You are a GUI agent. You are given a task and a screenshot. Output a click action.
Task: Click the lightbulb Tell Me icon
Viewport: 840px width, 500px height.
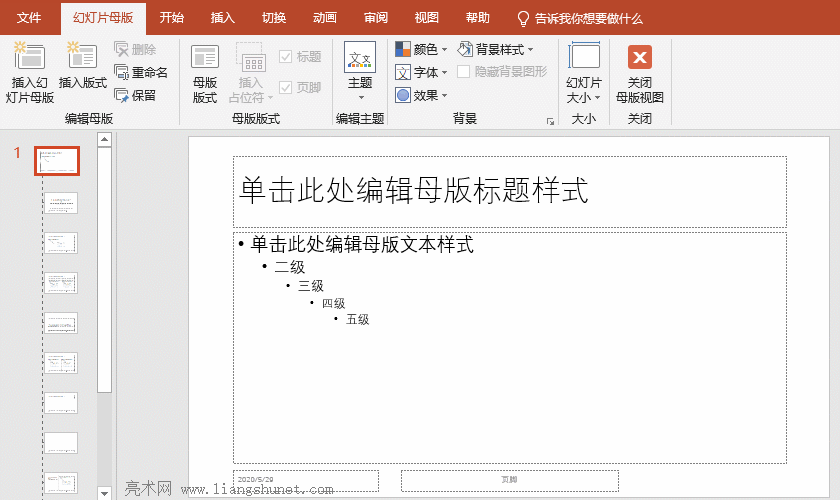click(x=523, y=19)
